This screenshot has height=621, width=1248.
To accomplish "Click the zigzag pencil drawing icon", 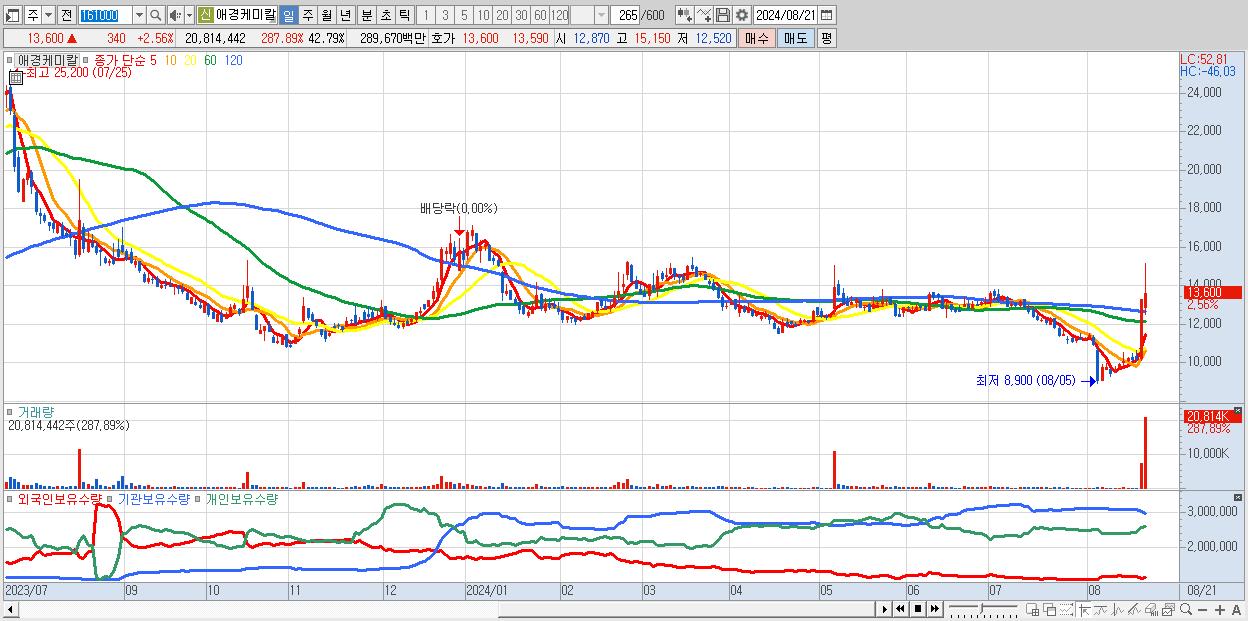I will (1134, 609).
